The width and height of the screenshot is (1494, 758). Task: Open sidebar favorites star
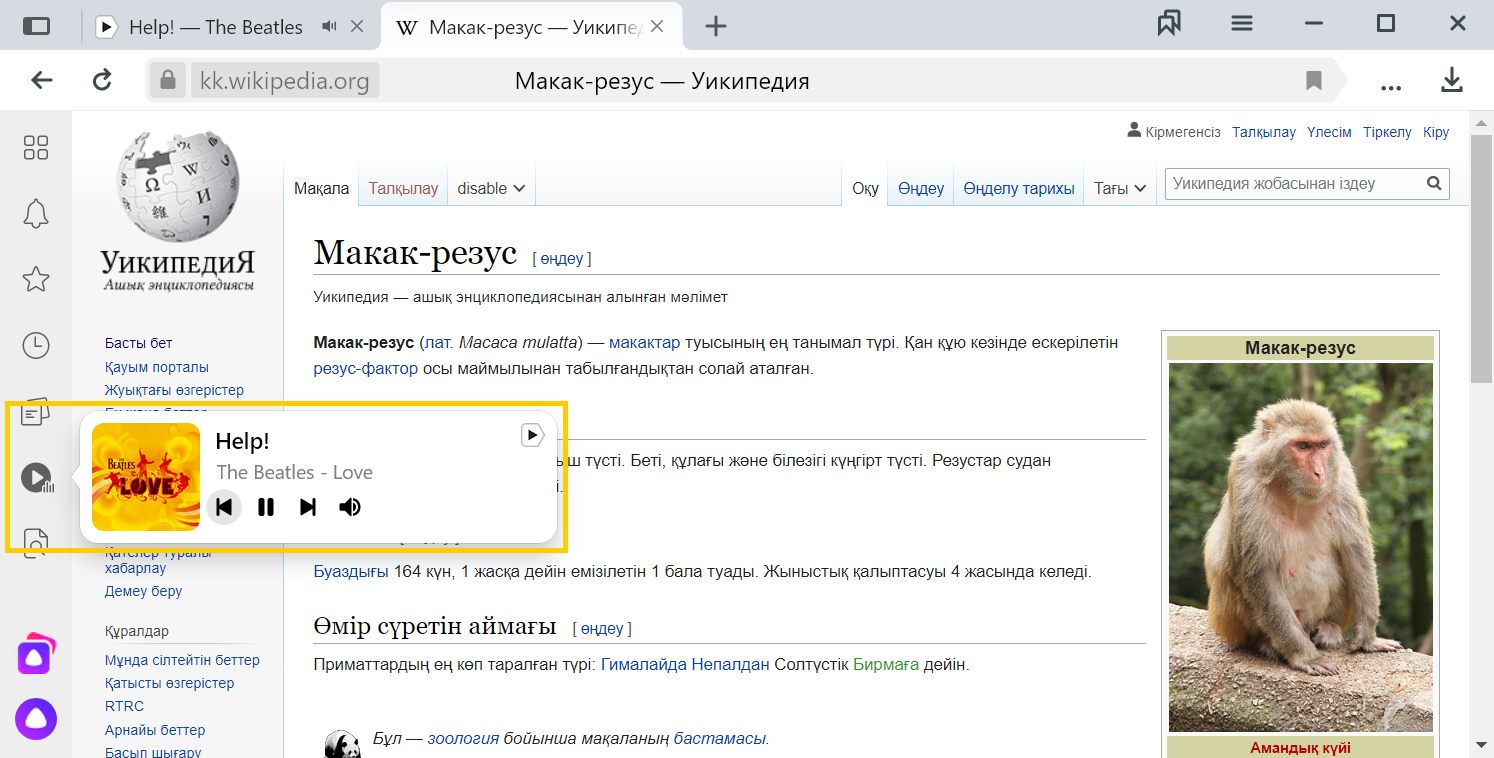pos(36,279)
